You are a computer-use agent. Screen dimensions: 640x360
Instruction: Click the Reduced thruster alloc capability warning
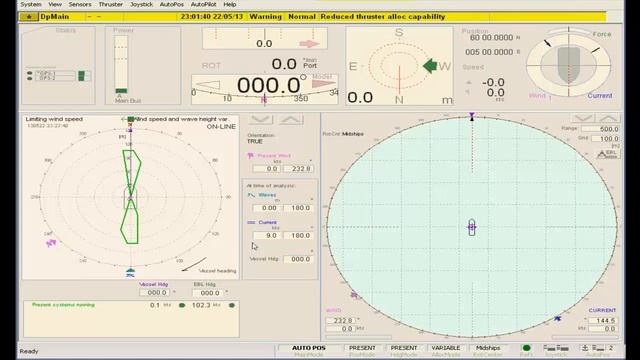click(x=382, y=17)
